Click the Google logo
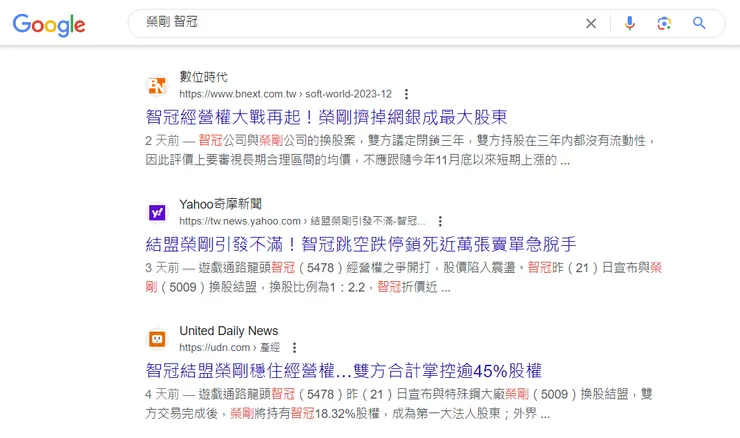 49,25
